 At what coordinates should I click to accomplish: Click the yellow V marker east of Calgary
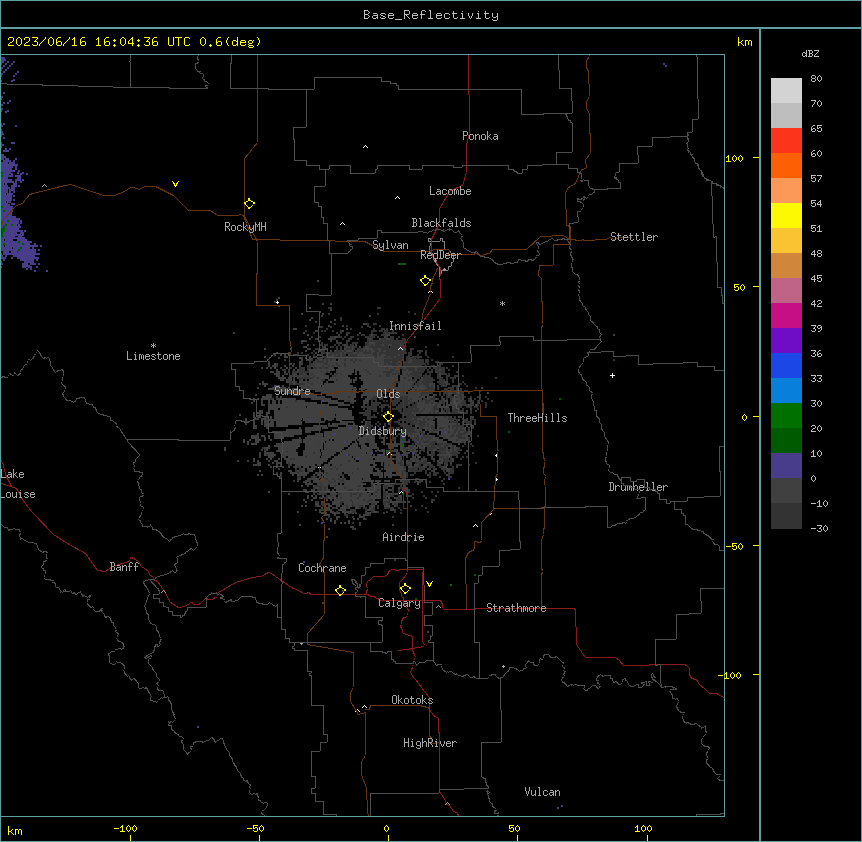click(429, 583)
